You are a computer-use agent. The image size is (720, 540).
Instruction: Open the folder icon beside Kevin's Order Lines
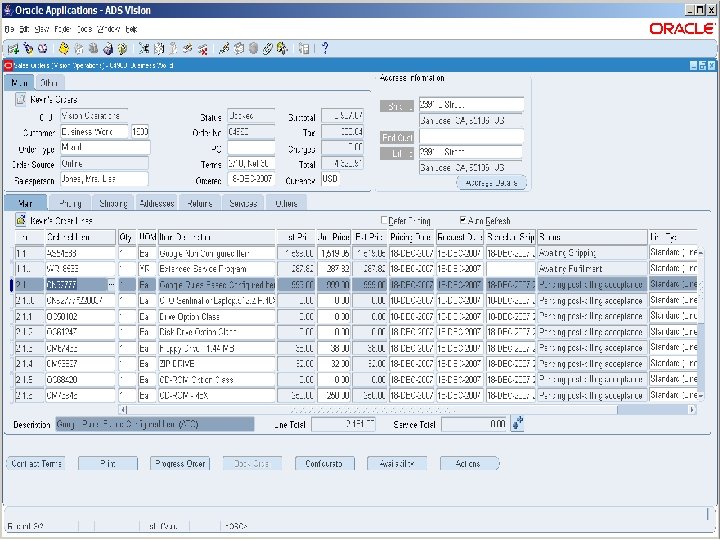(x=20, y=220)
